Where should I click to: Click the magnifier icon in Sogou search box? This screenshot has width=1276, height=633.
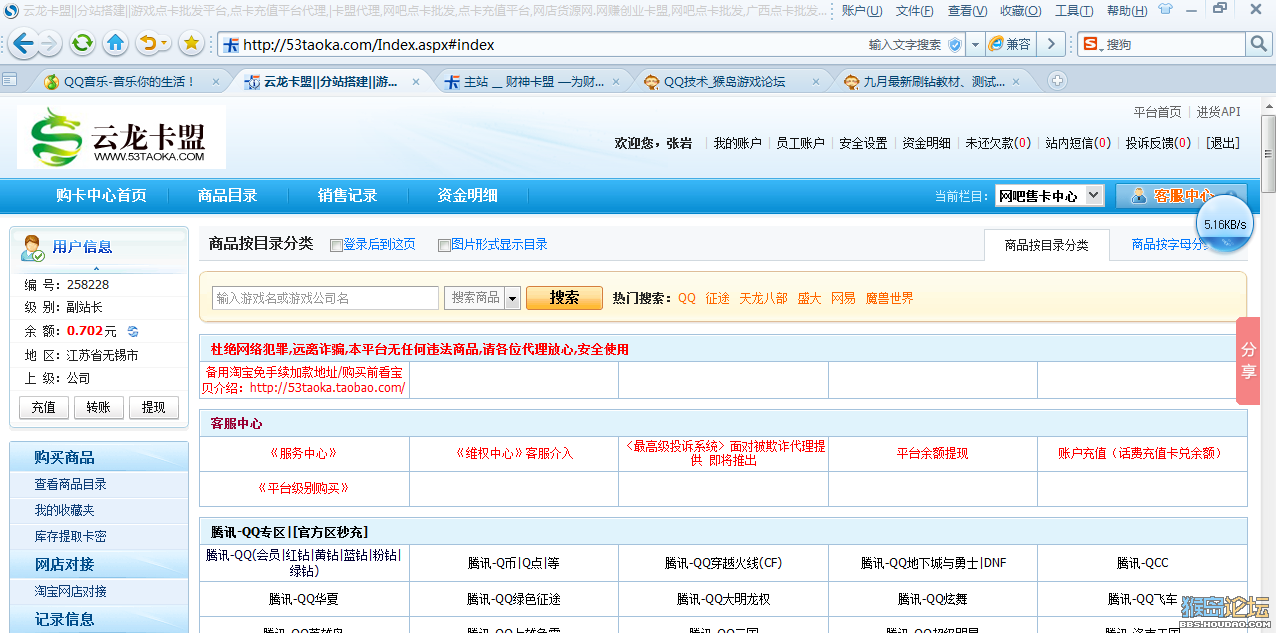point(1258,45)
